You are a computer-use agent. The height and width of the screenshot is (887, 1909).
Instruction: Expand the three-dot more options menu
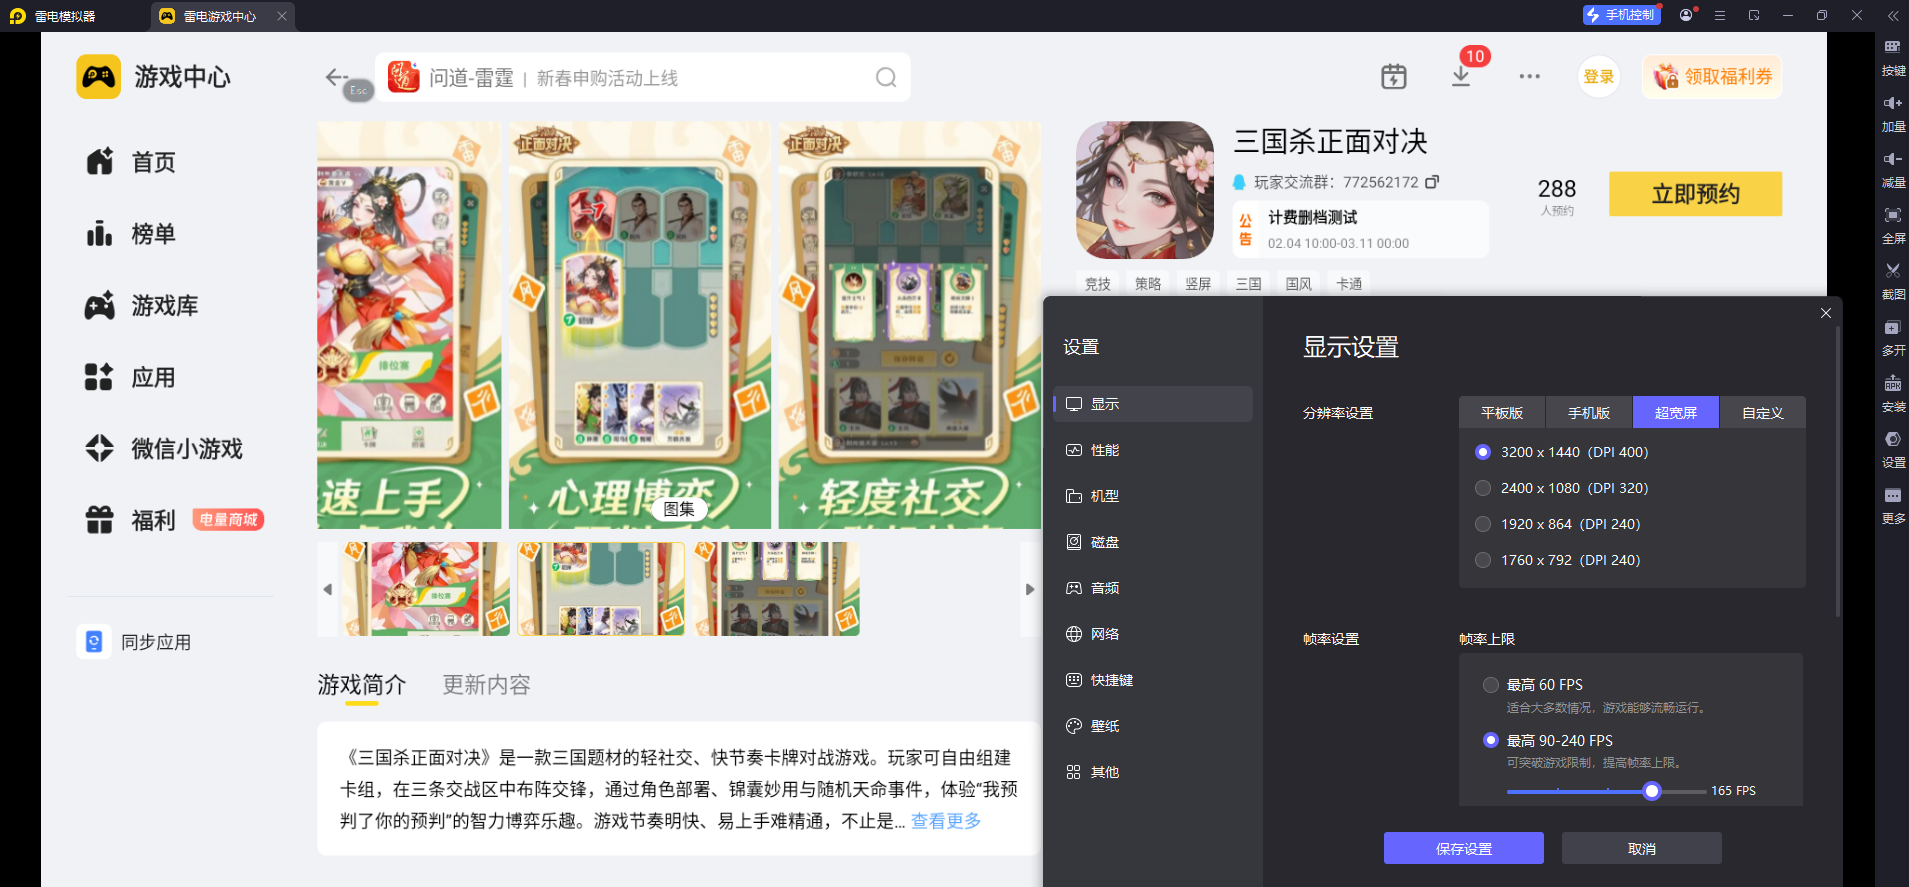click(x=1529, y=77)
